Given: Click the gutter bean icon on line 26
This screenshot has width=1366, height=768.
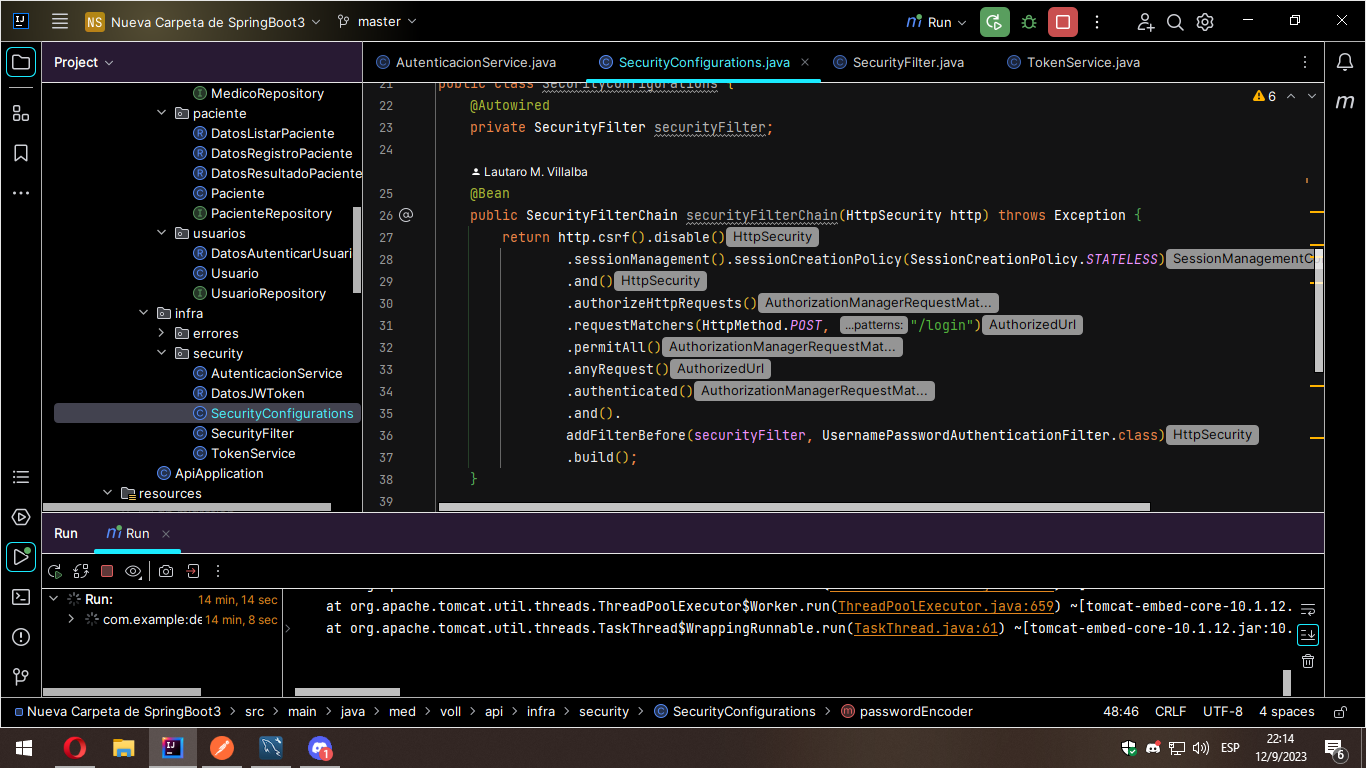Looking at the screenshot, I should pyautogui.click(x=406, y=215).
